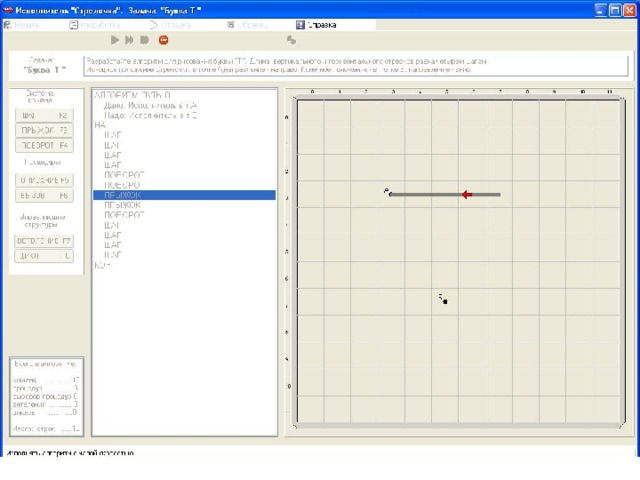Switch to the Разработка tab
Viewport: 640px width, 480px height.
[95, 25]
